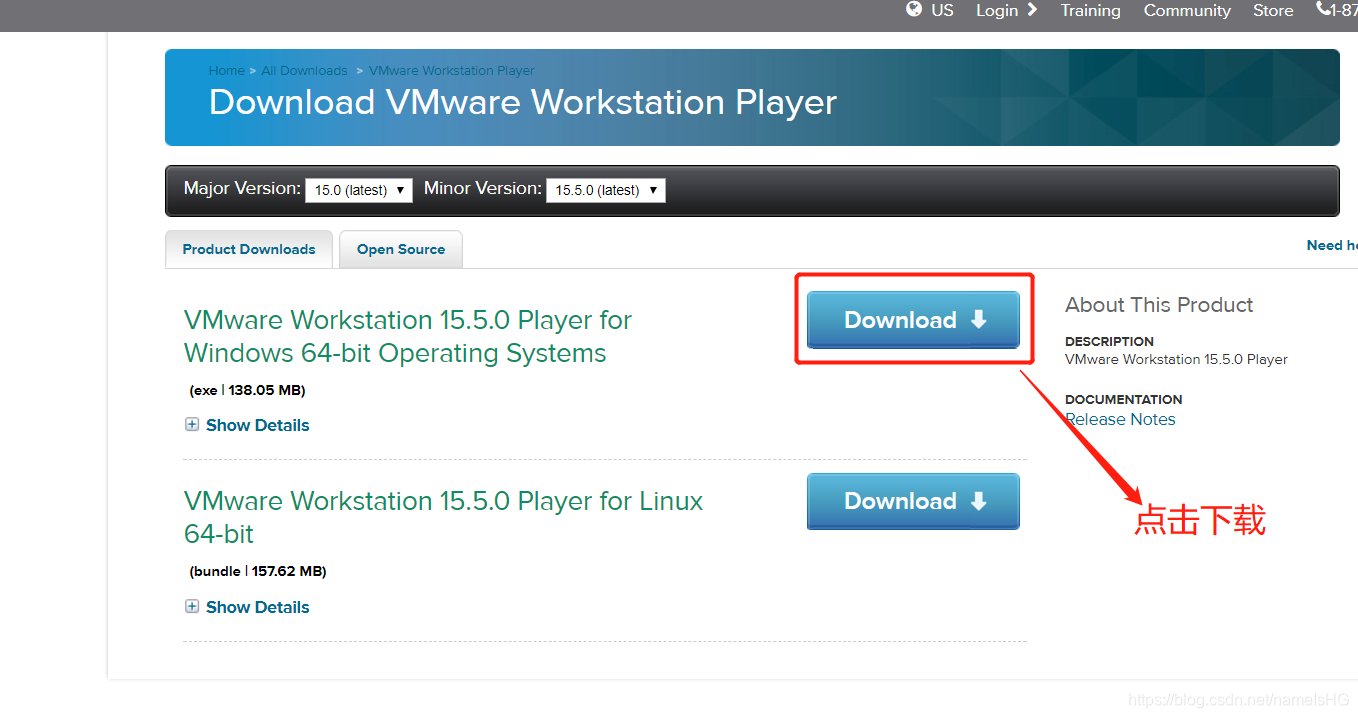Expand Show Details for Linux Player
1358x718 pixels.
click(x=257, y=607)
